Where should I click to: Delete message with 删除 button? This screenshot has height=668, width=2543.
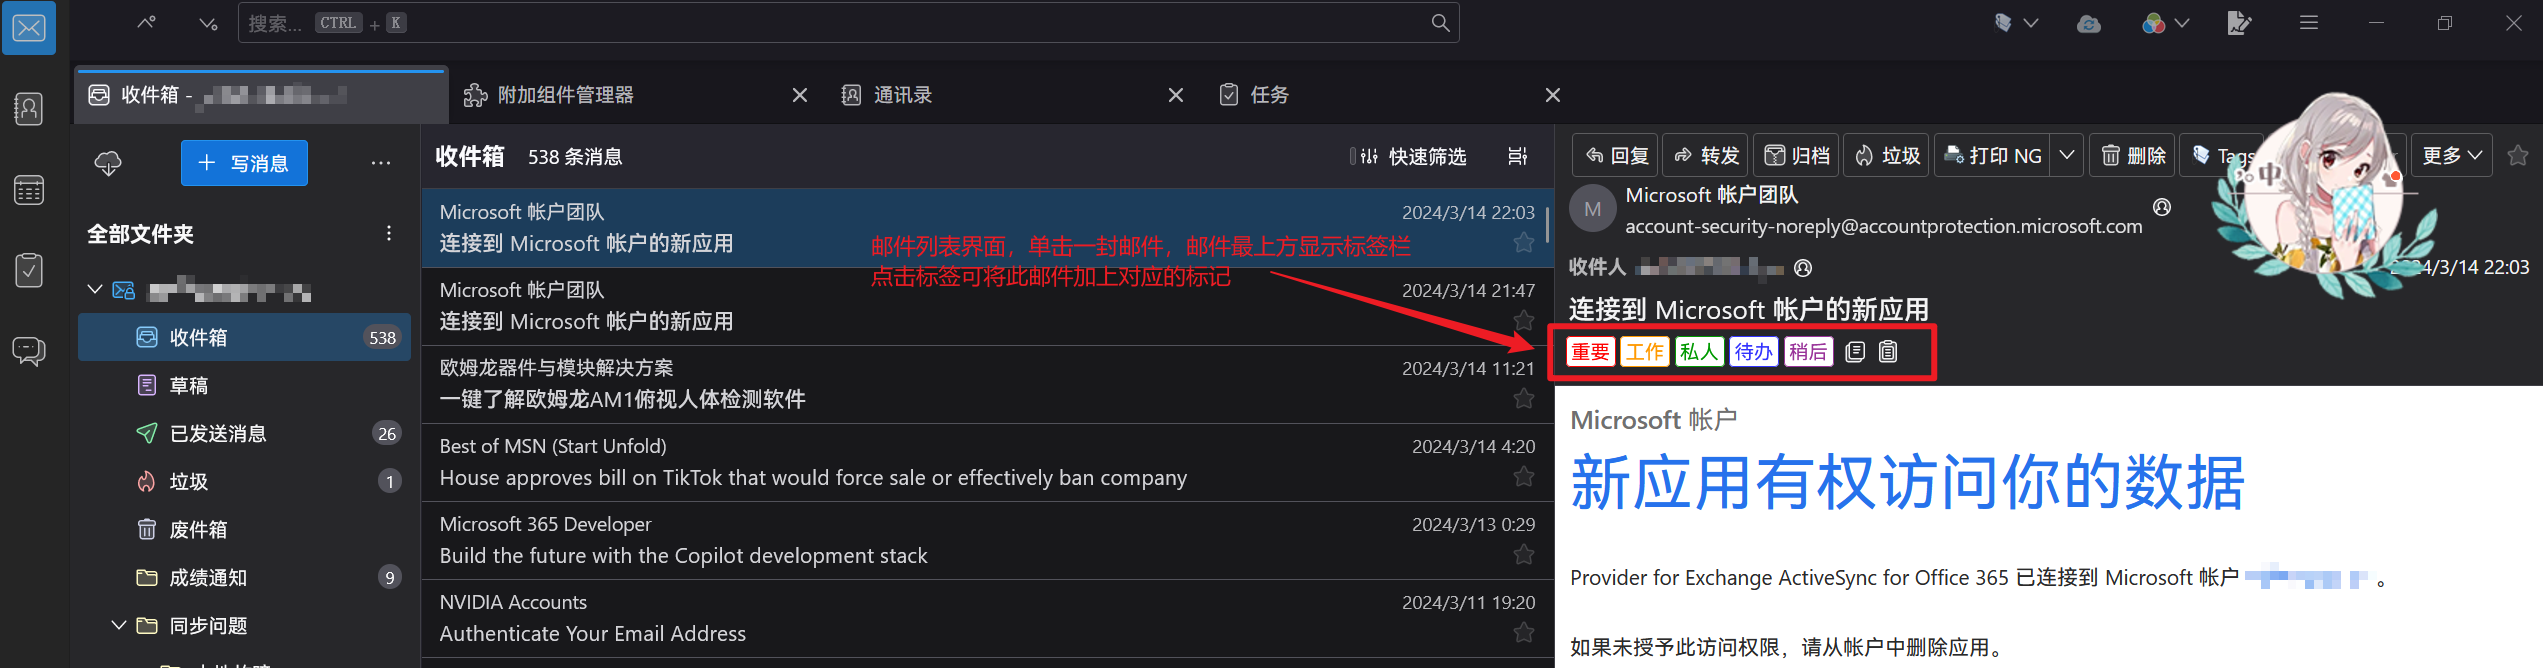click(x=2132, y=155)
